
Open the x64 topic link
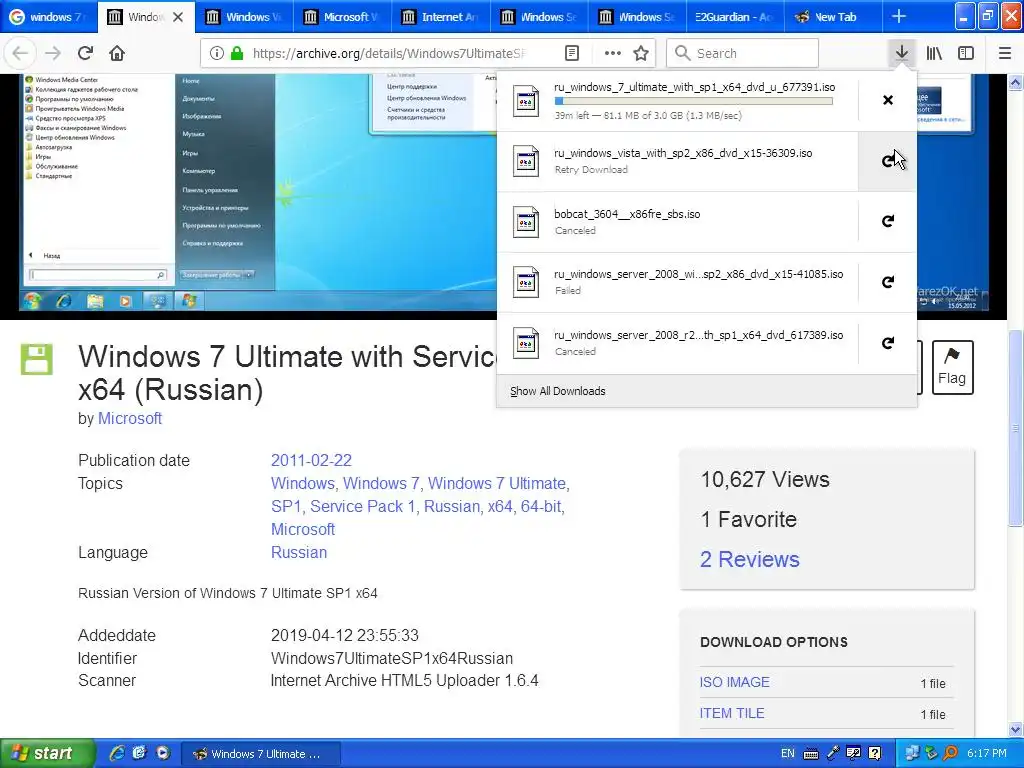tap(500, 506)
